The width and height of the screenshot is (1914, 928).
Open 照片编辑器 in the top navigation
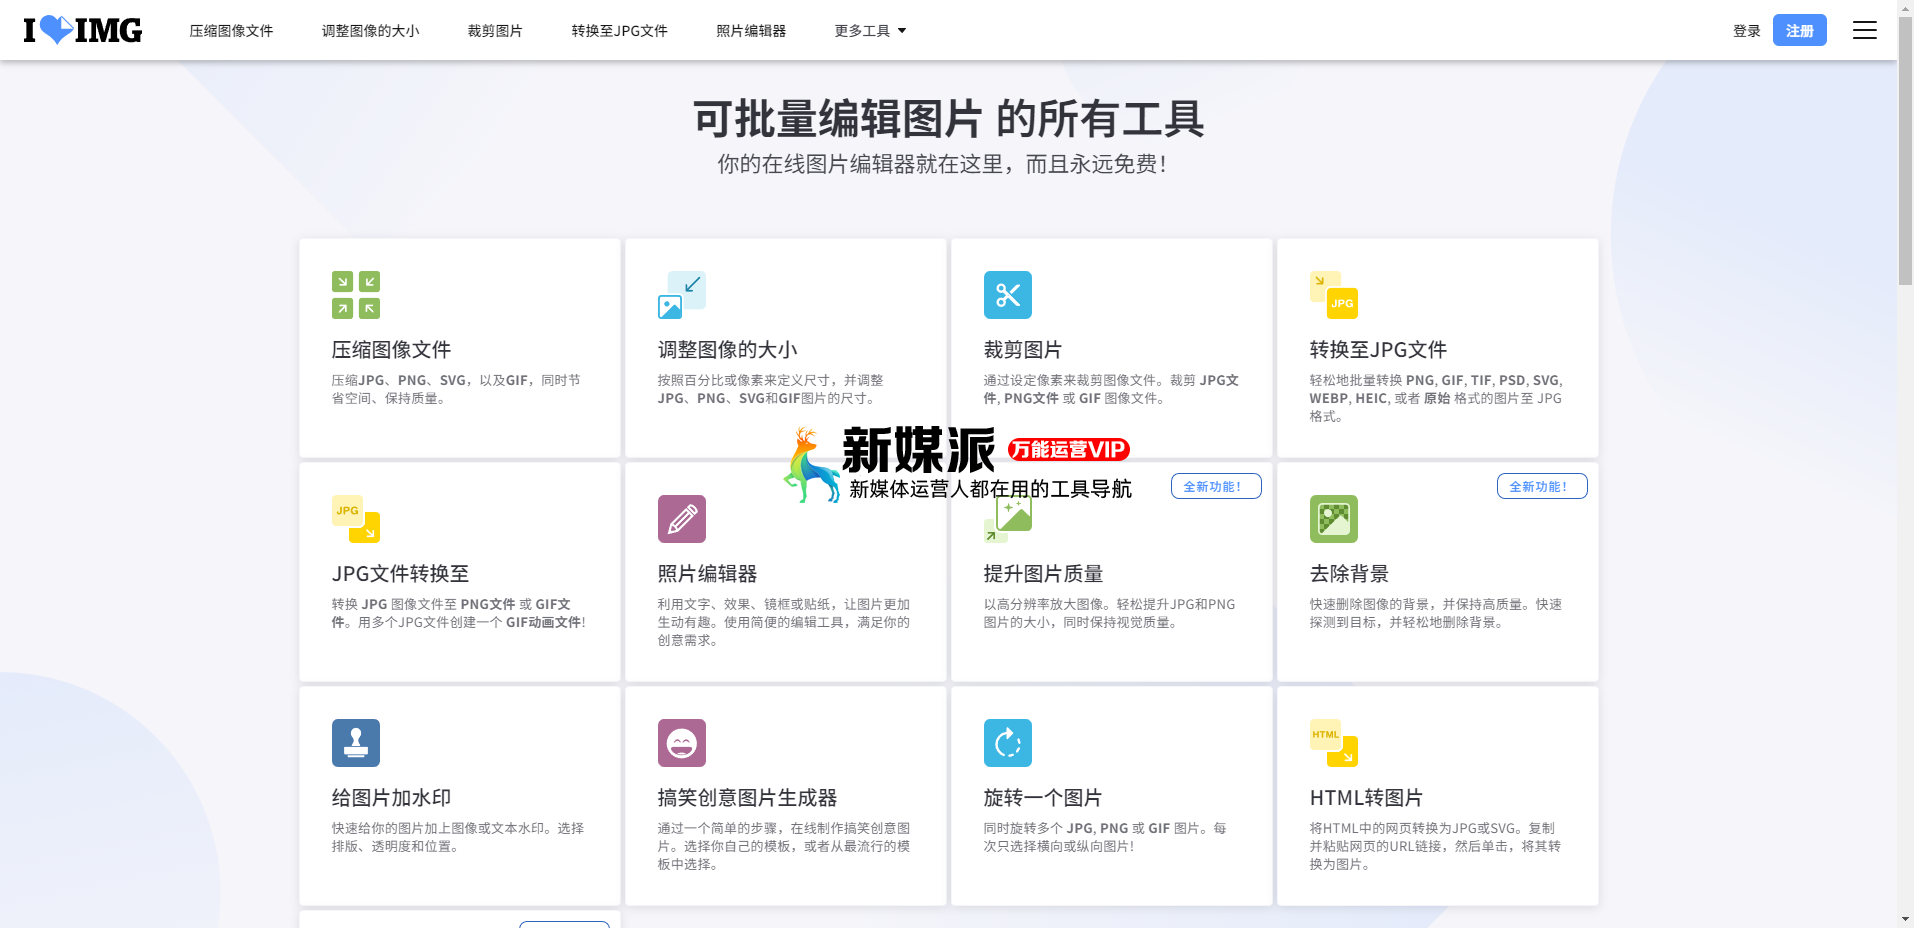point(751,31)
